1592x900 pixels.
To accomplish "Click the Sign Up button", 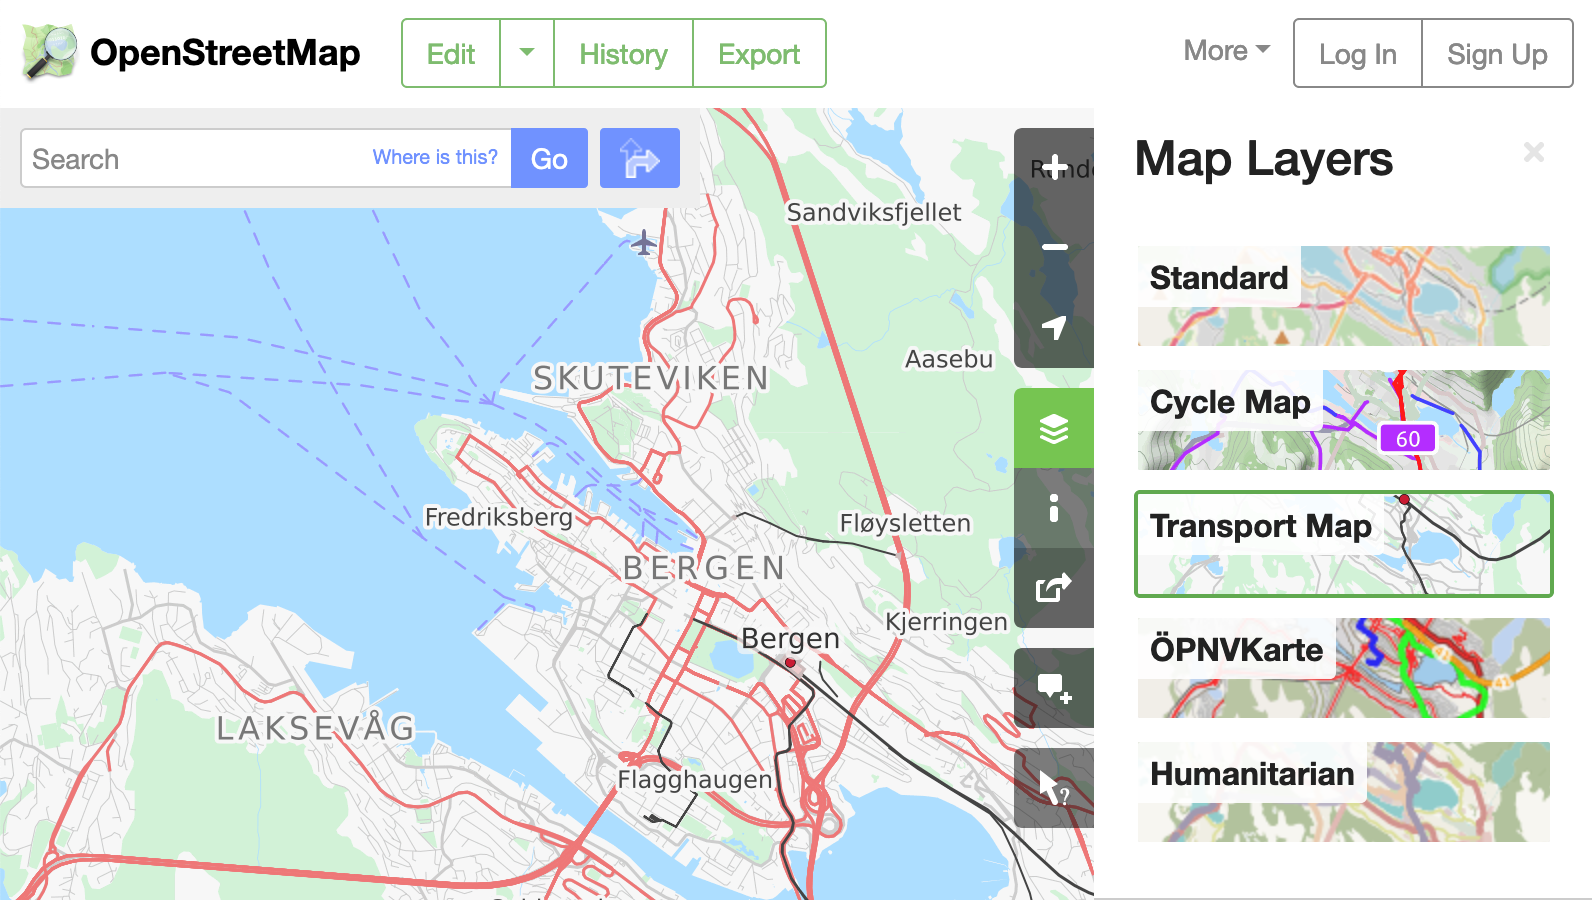I will tap(1497, 53).
